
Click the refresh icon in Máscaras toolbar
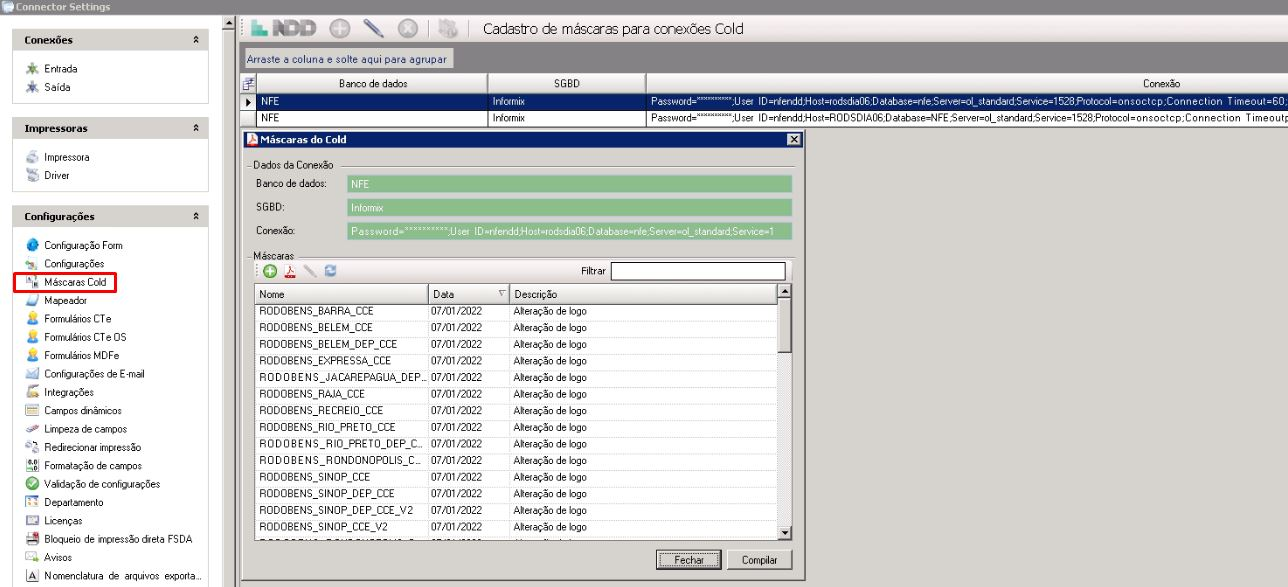point(331,271)
